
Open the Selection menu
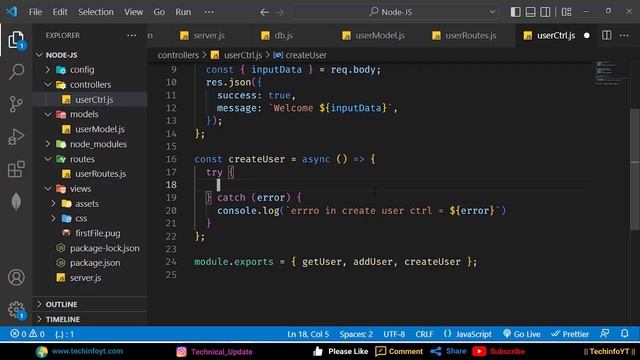coord(96,12)
